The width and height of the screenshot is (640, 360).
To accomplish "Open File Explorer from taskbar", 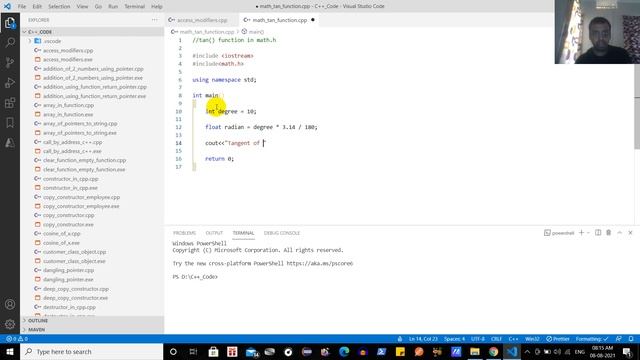I will point(475,351).
